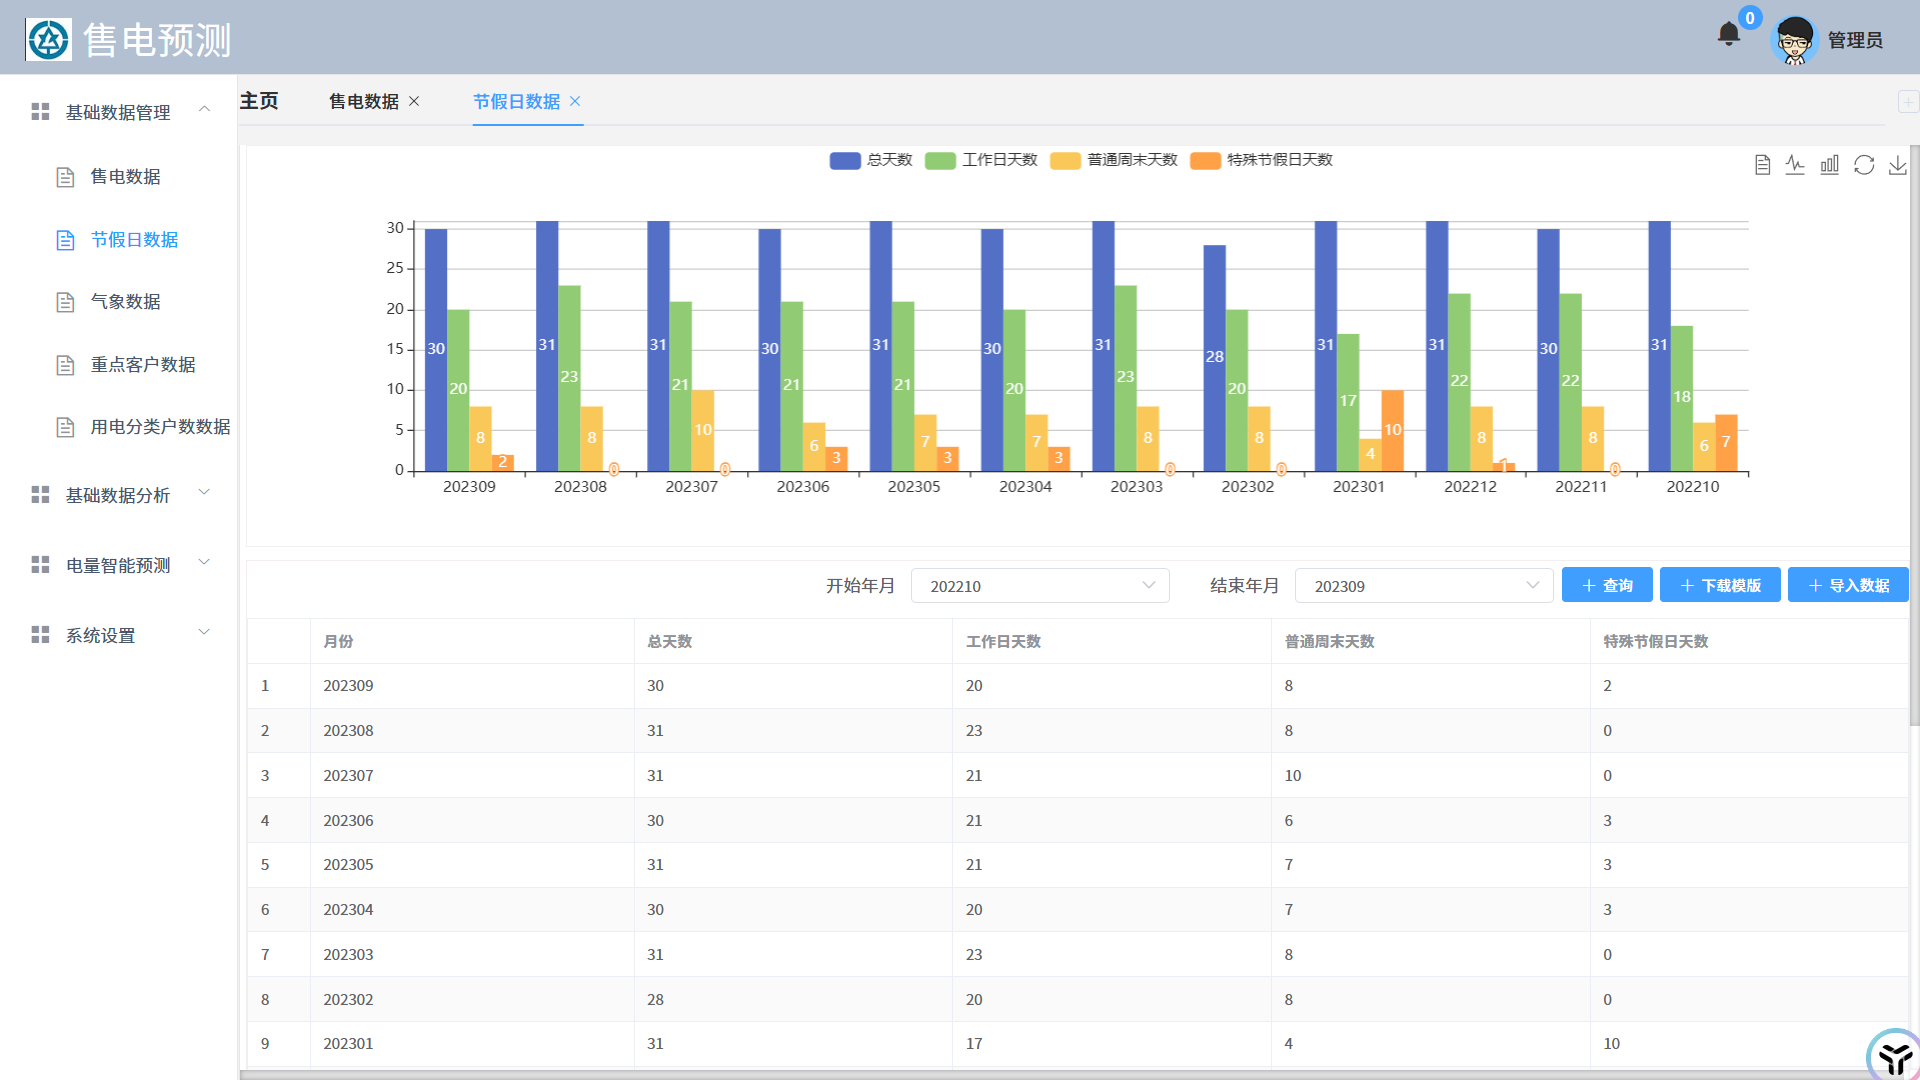Switch to the 售电数据 tab
Image resolution: width=1920 pixels, height=1080 pixels.
coord(363,101)
